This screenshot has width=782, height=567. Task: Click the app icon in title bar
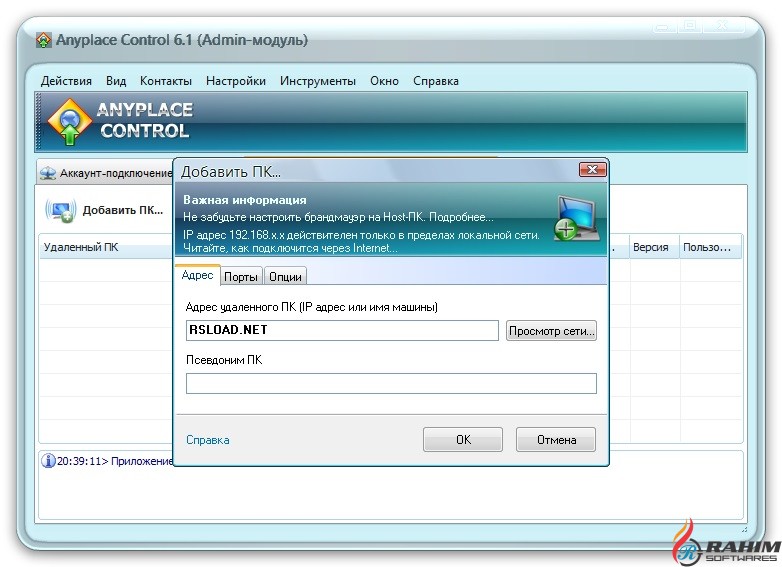click(44, 40)
